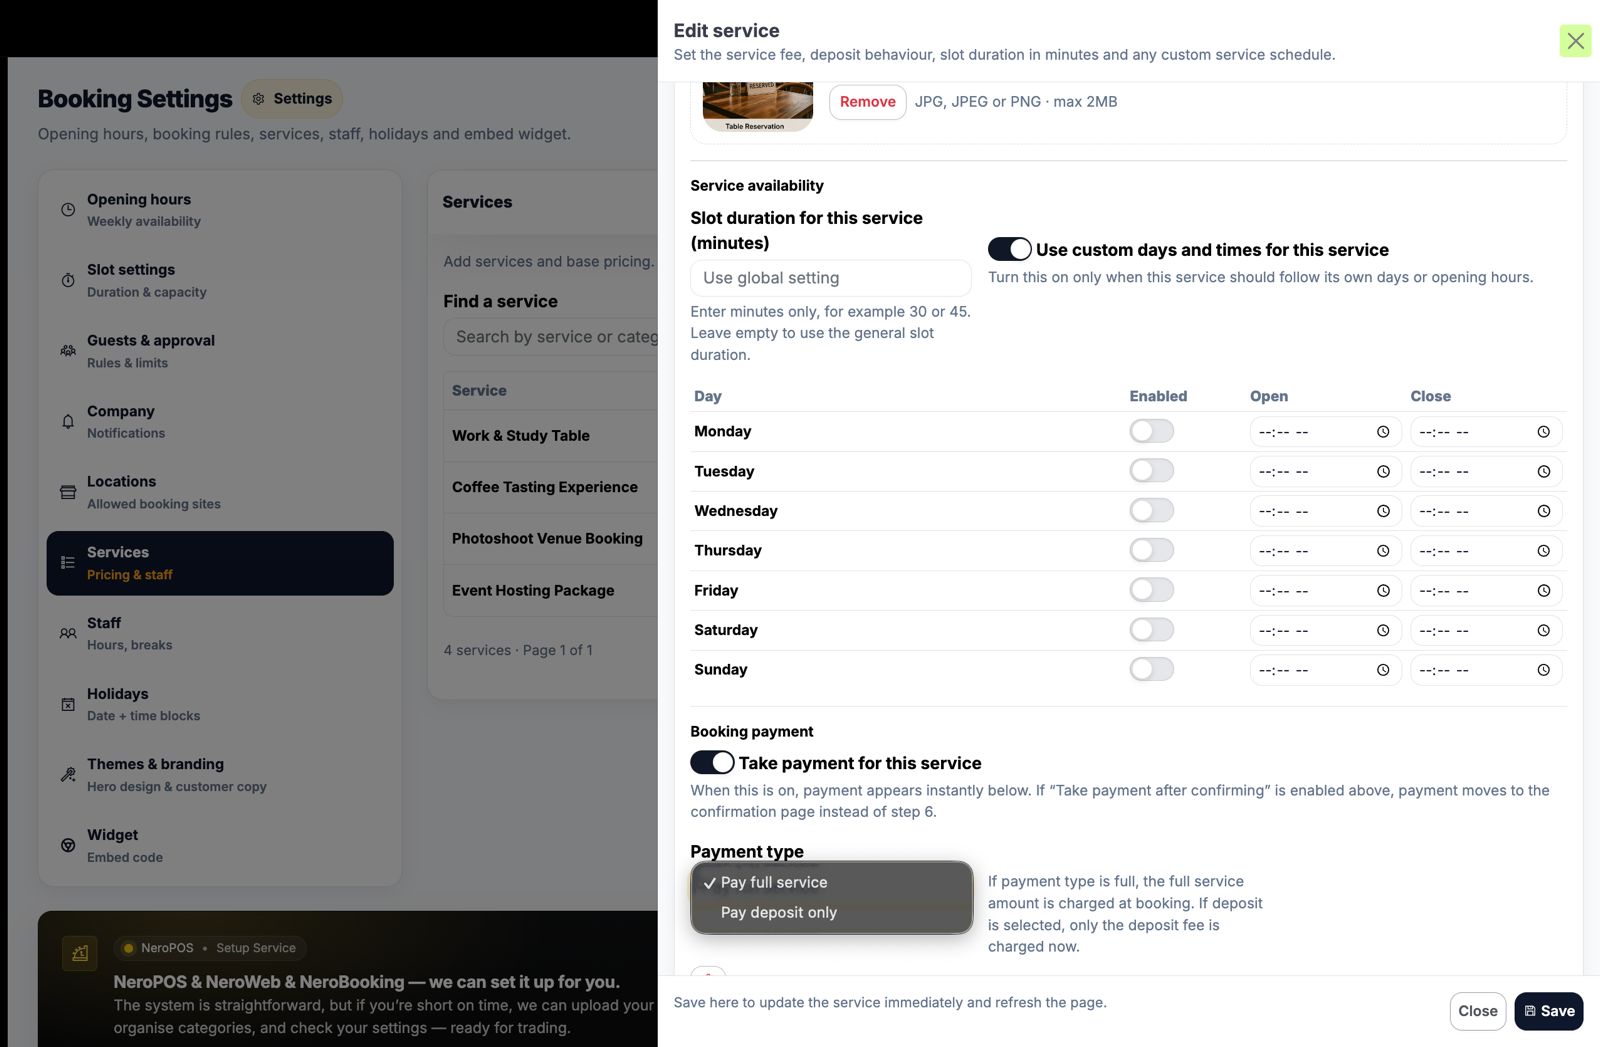Click the Holidays calendar icon in sidebar
The image size is (1600, 1047).
[x=68, y=704]
